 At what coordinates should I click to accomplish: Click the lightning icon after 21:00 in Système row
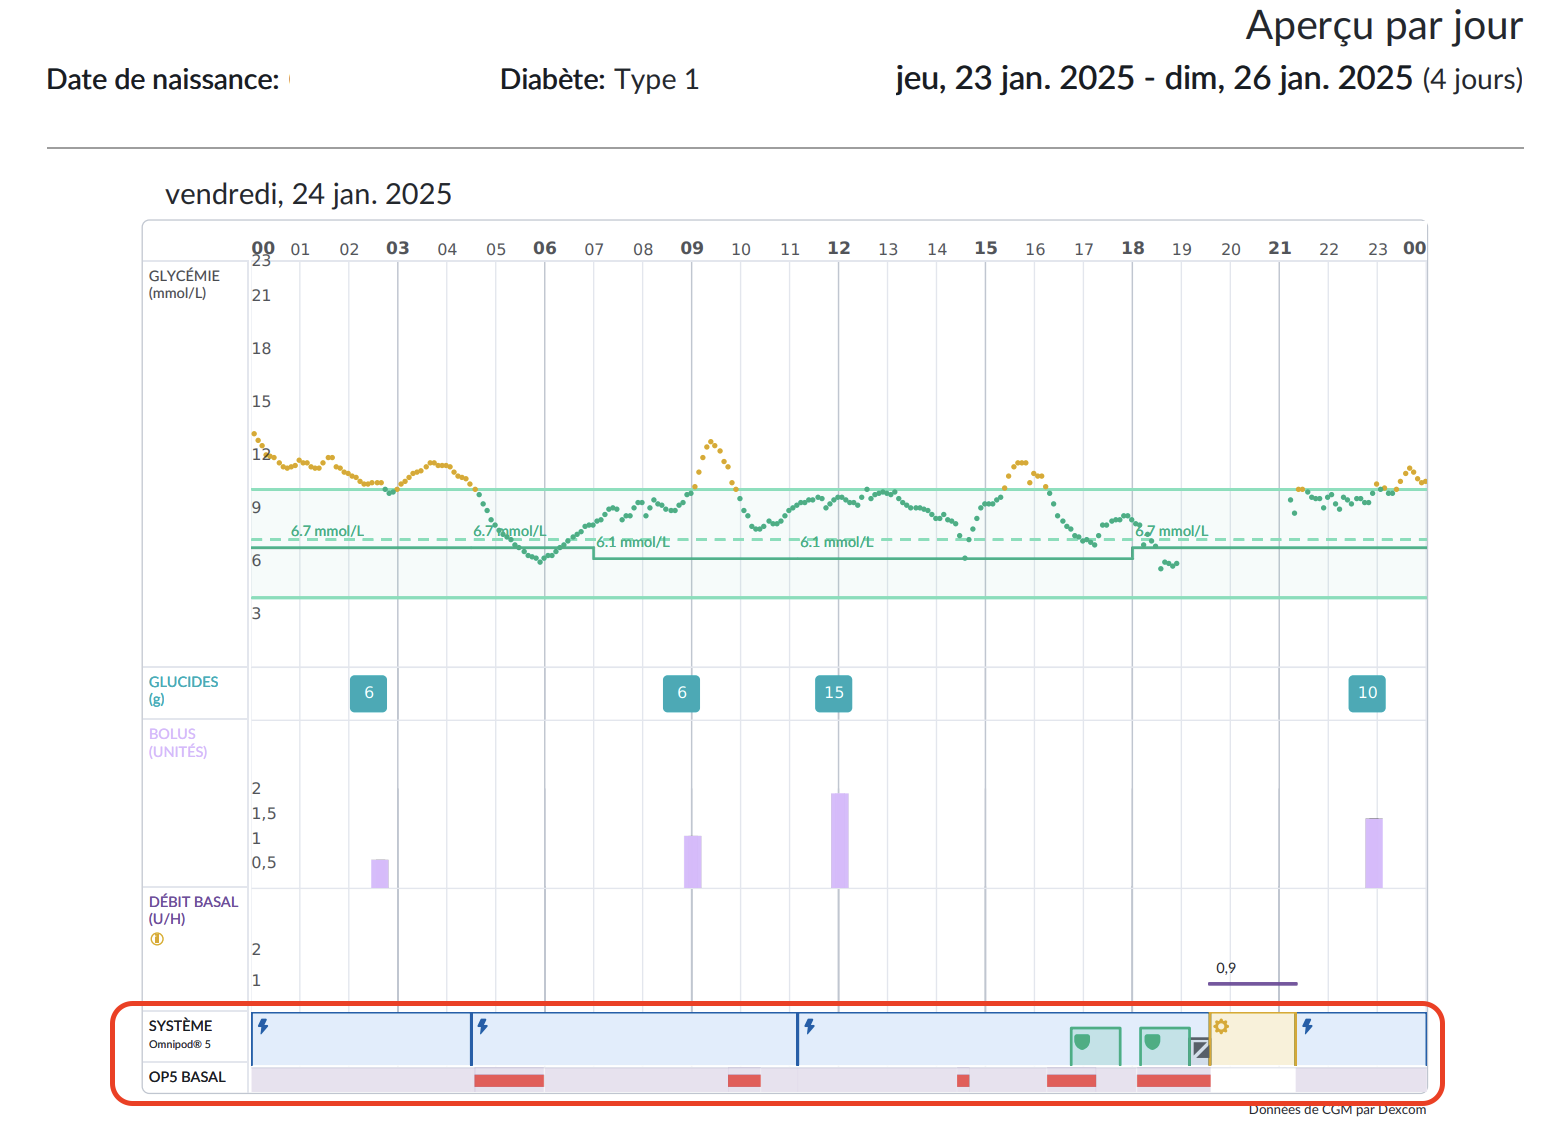click(1307, 1026)
